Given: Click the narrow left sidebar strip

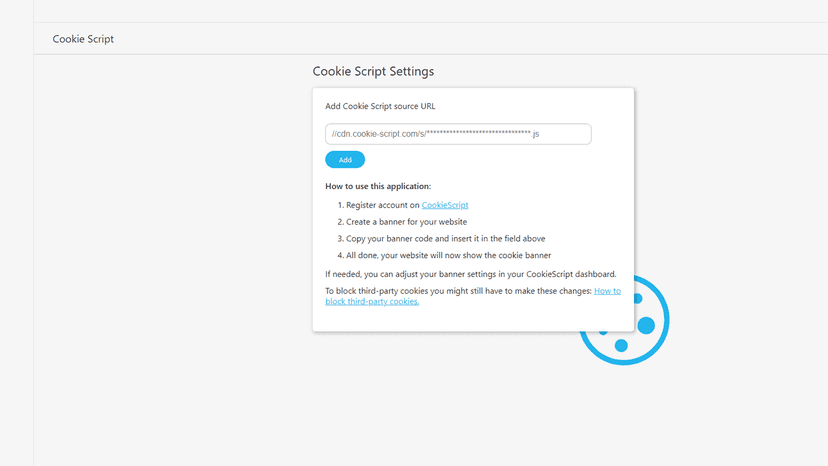Looking at the screenshot, I should tap(17, 233).
